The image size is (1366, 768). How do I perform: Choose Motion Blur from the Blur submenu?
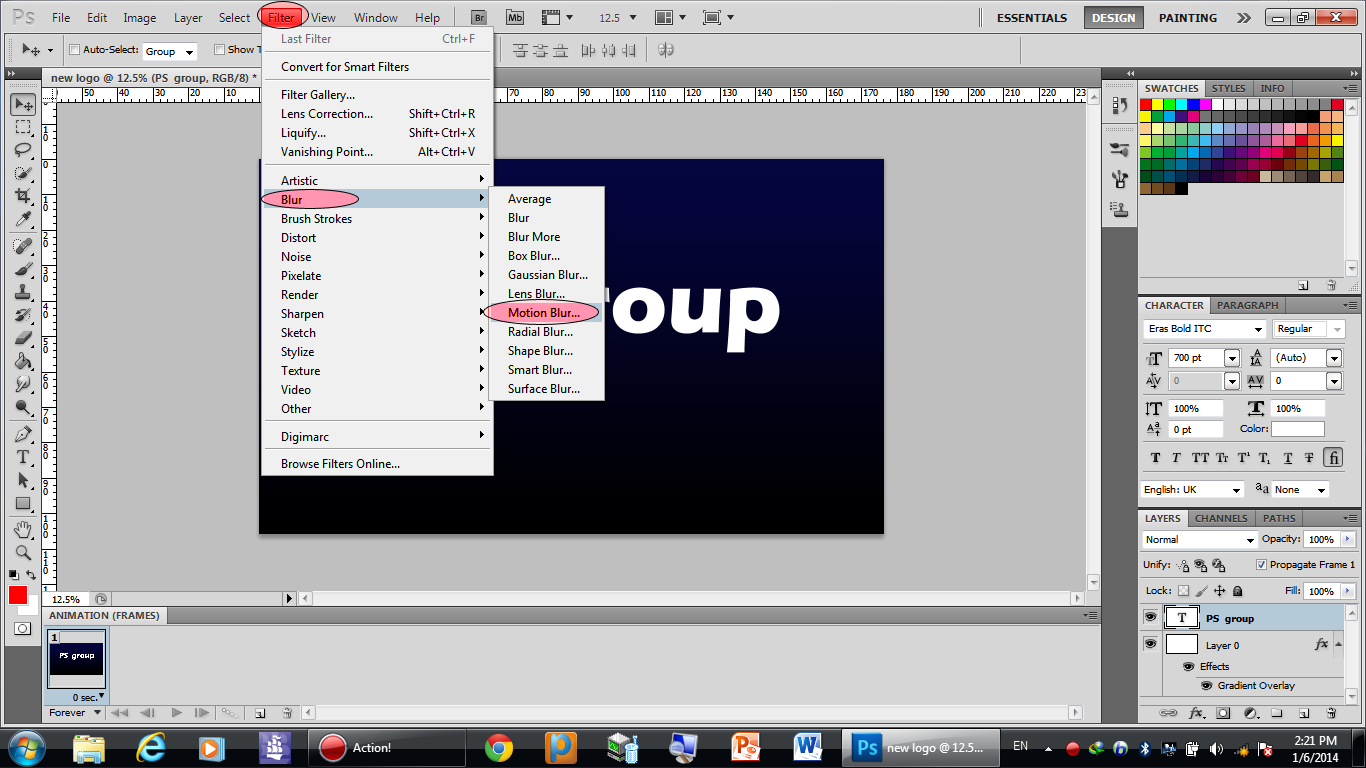tap(543, 313)
